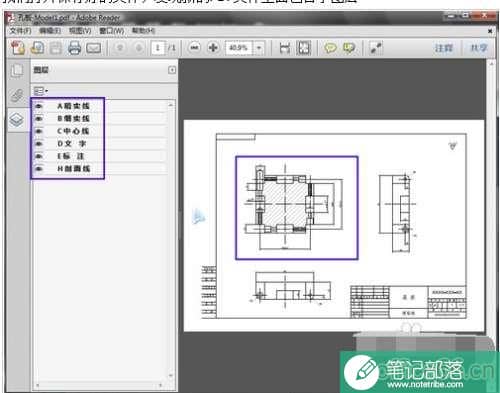This screenshot has width=500, height=393.
Task: Click layers list scroll down arrow
Action: 171,376
